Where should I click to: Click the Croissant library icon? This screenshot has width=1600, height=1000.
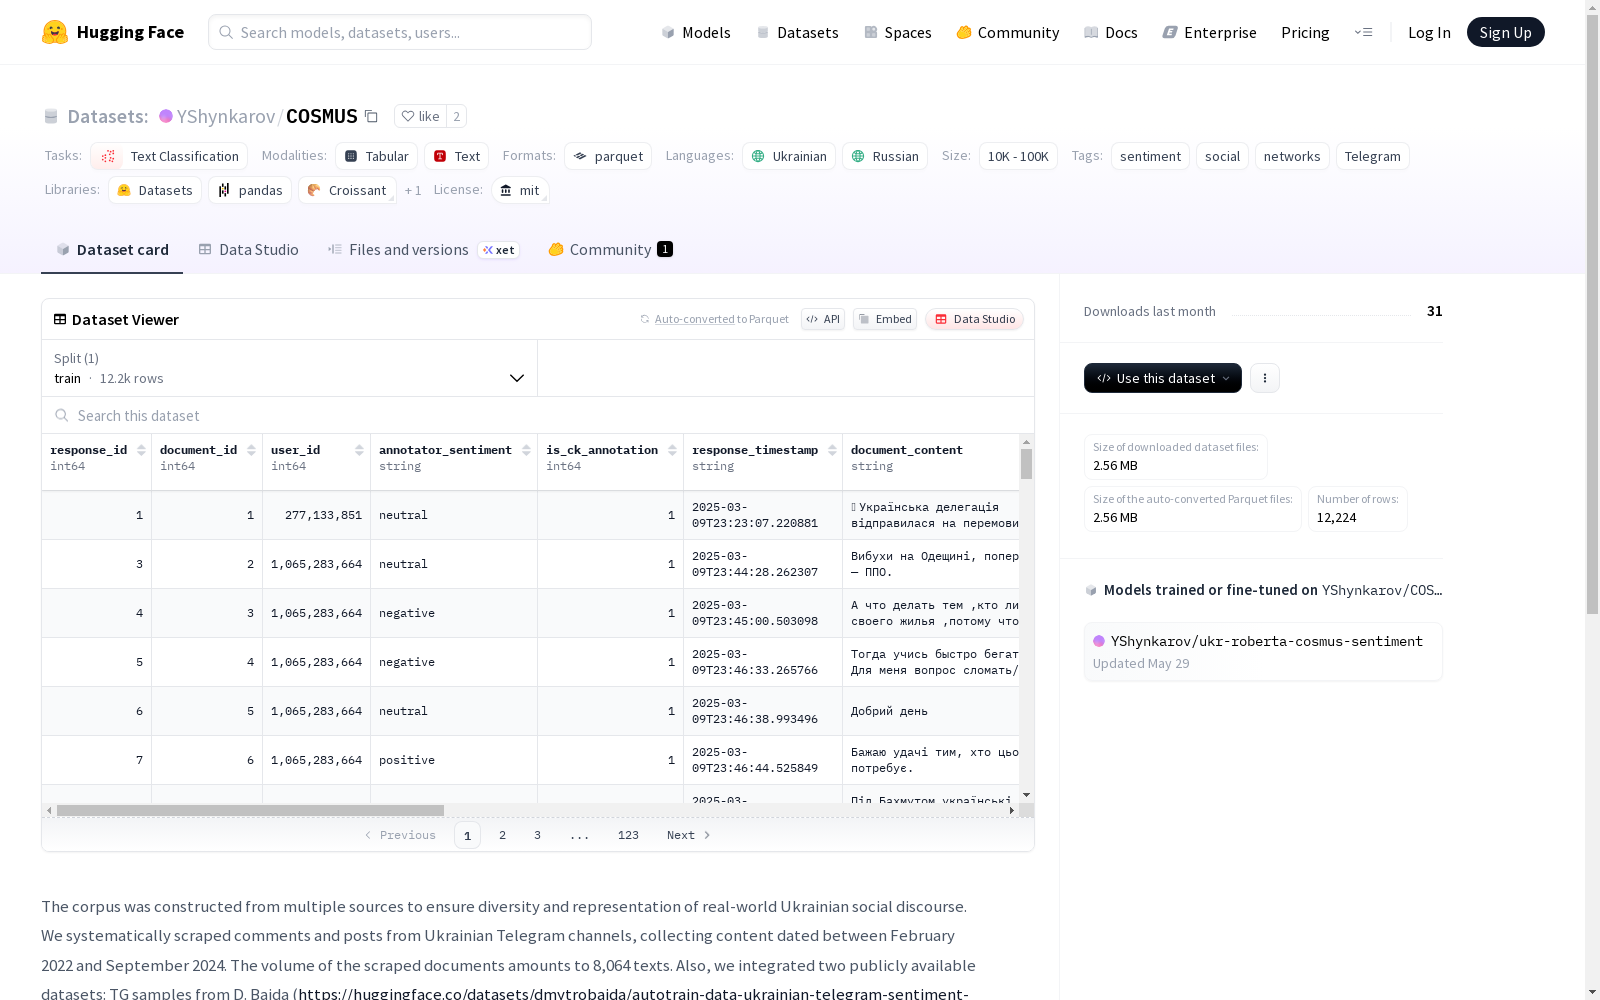tap(314, 190)
